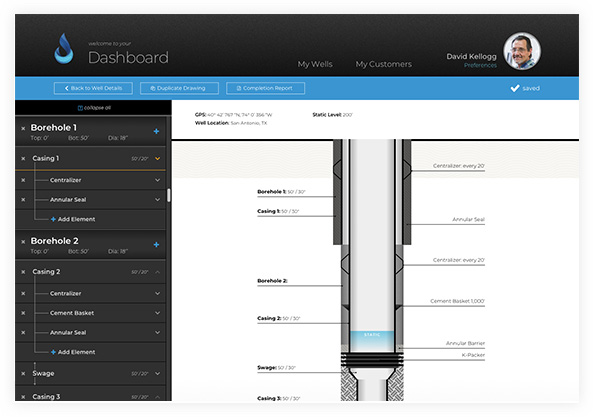Click Duplicate Drawing button
This screenshot has width=593, height=417.
pos(179,88)
